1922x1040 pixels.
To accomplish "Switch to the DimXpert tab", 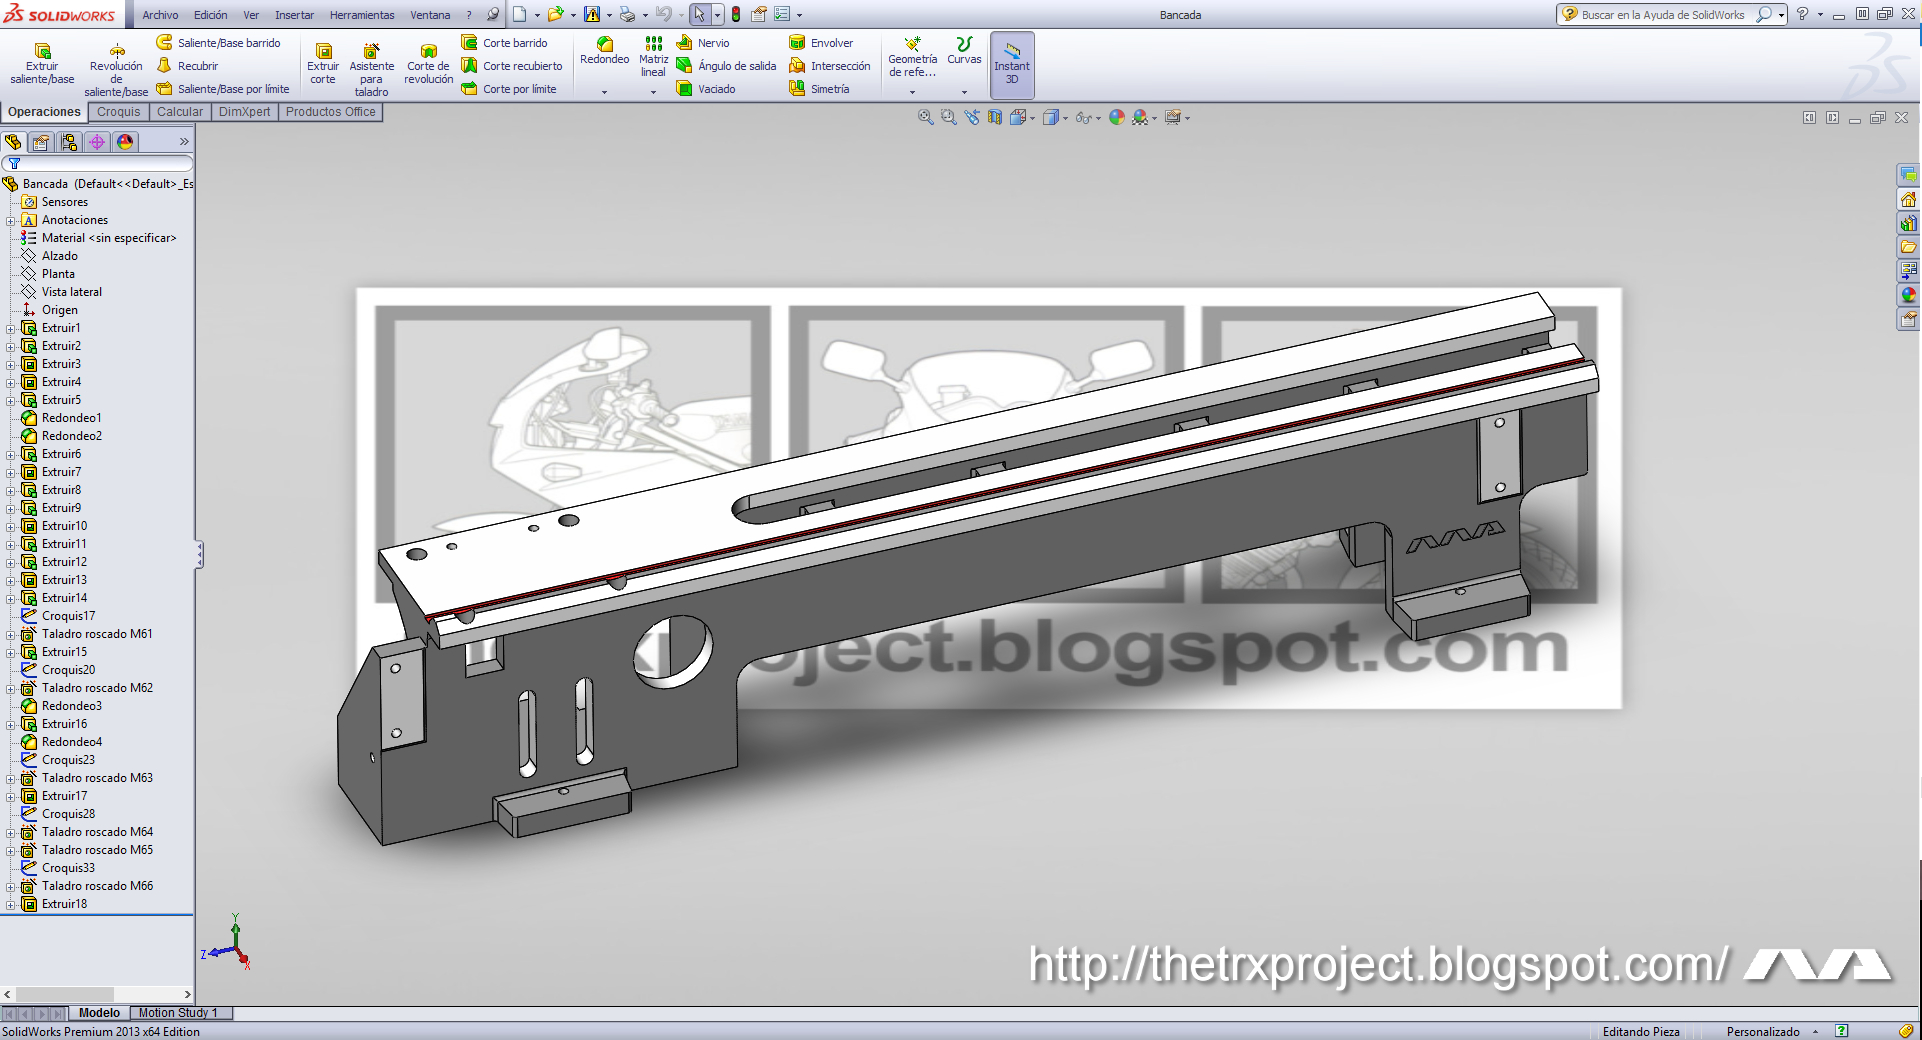I will pyautogui.click(x=244, y=112).
